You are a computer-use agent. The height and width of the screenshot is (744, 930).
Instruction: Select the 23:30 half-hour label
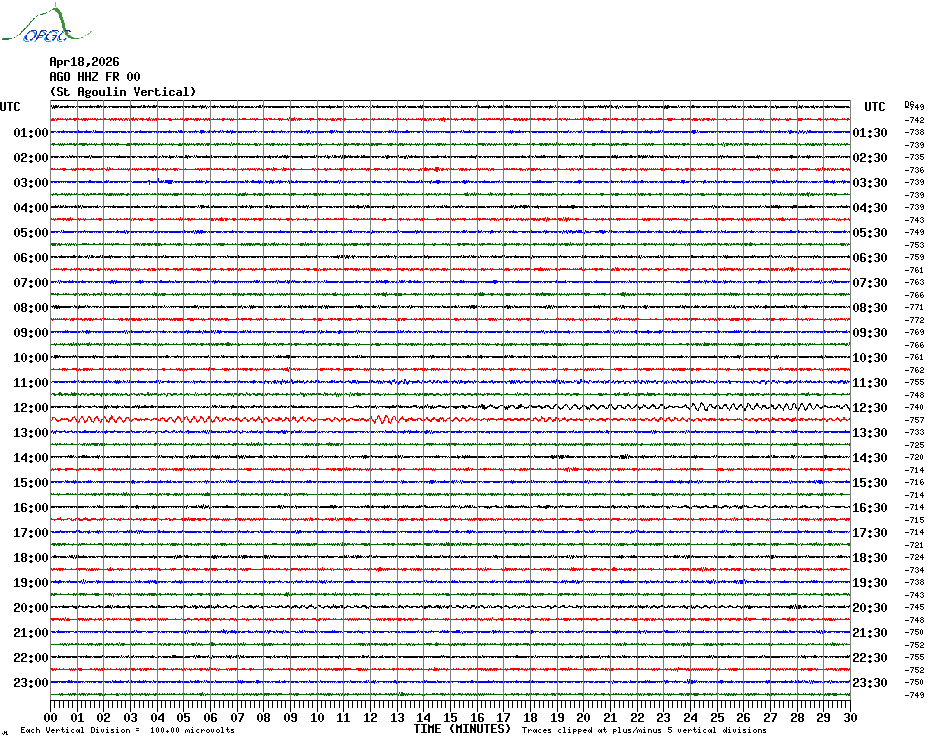click(x=870, y=682)
